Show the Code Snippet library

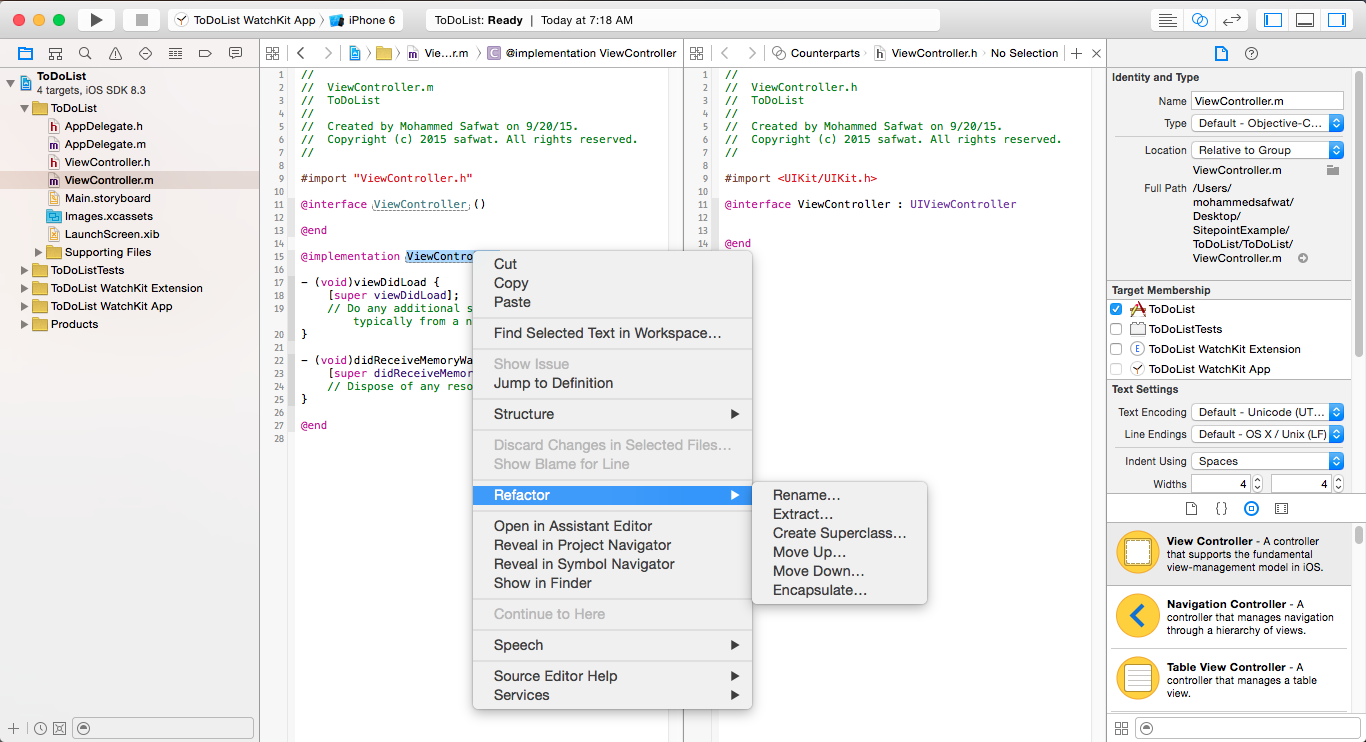click(x=1221, y=509)
